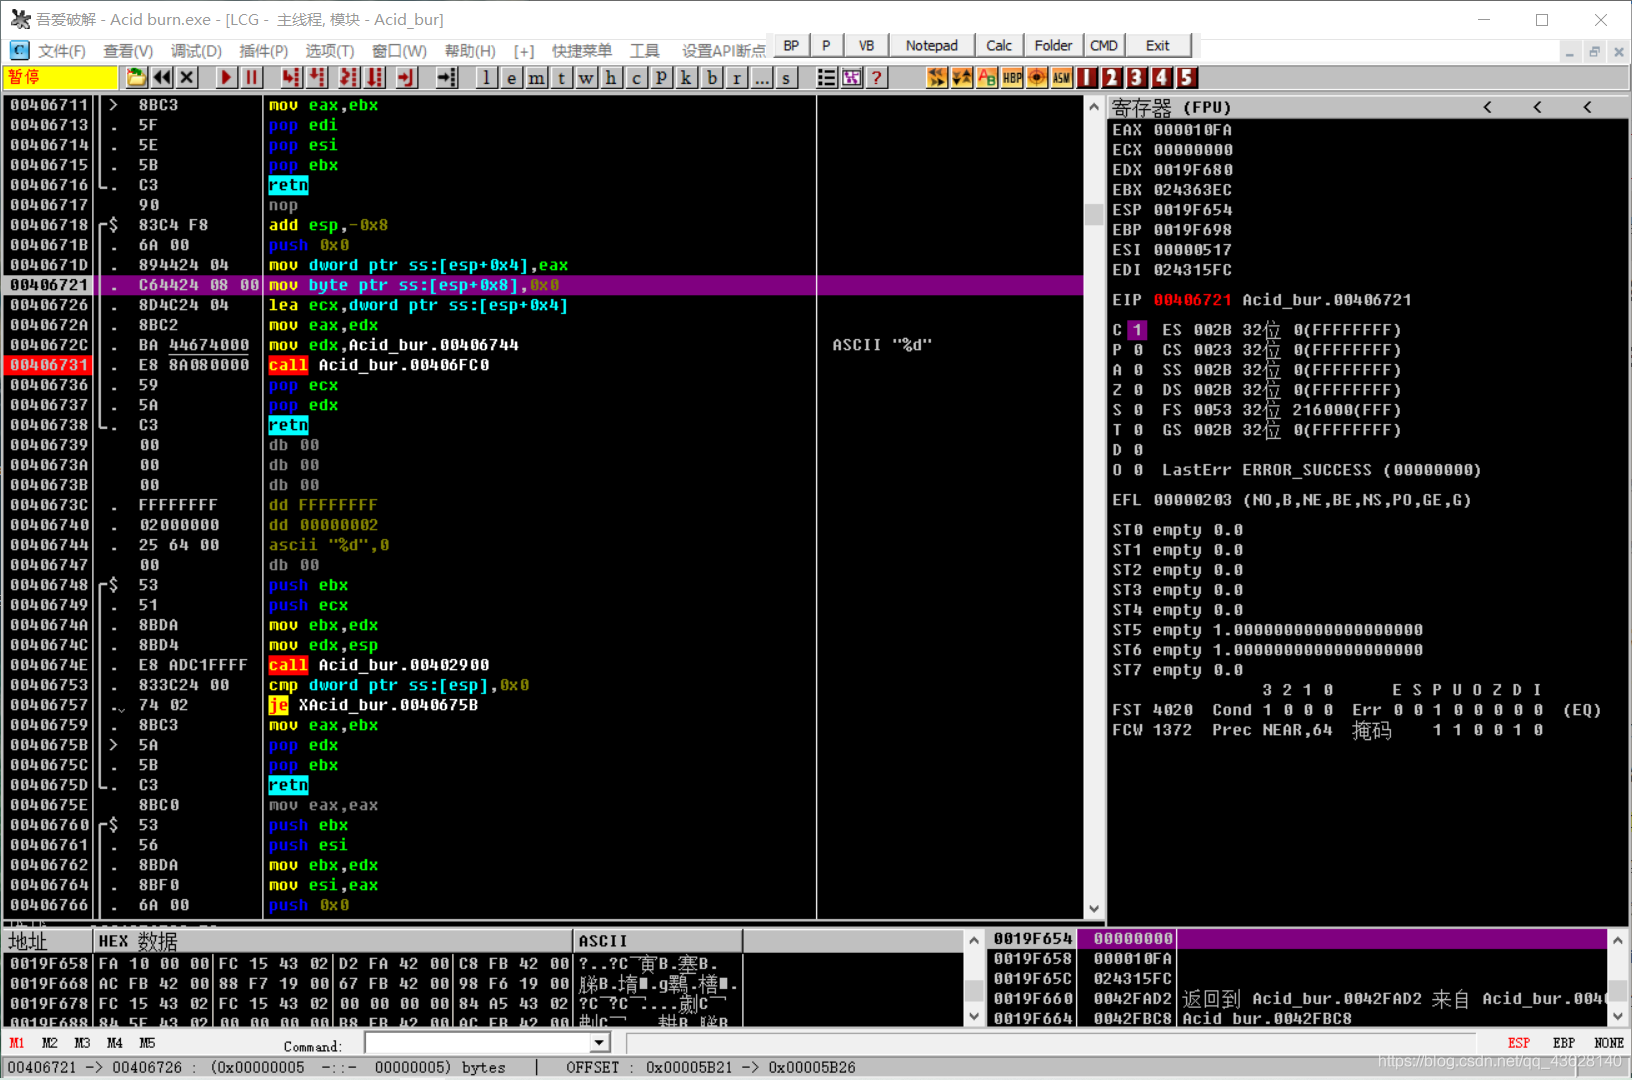
Task: Open Windows list with 'w' button
Action: point(586,78)
